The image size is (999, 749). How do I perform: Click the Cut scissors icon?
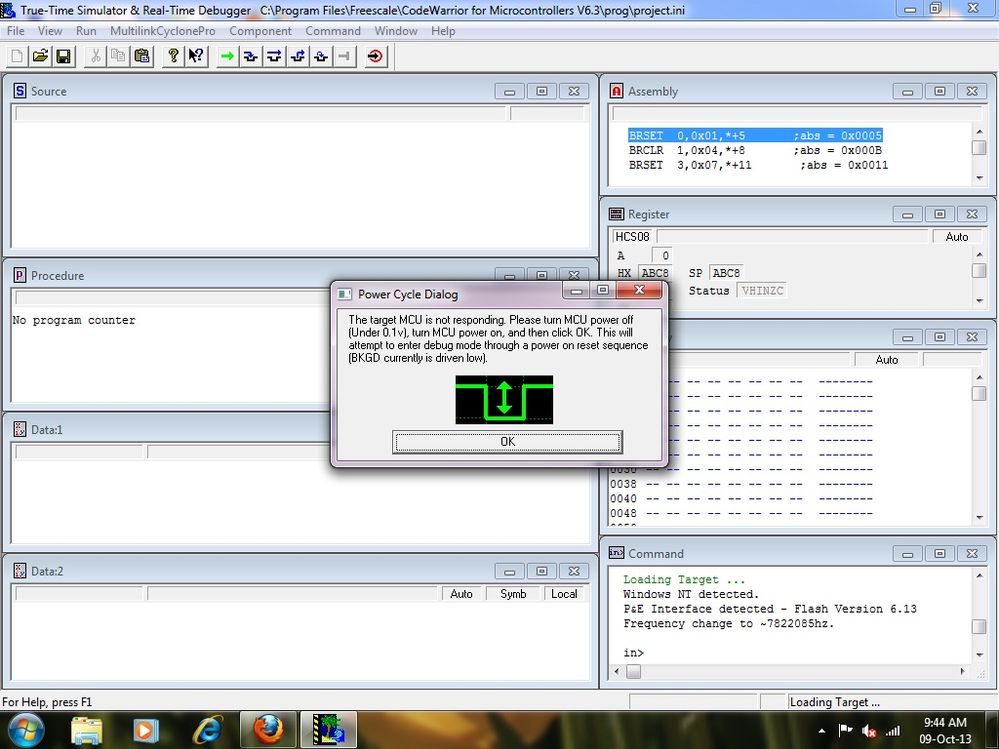tap(95, 56)
